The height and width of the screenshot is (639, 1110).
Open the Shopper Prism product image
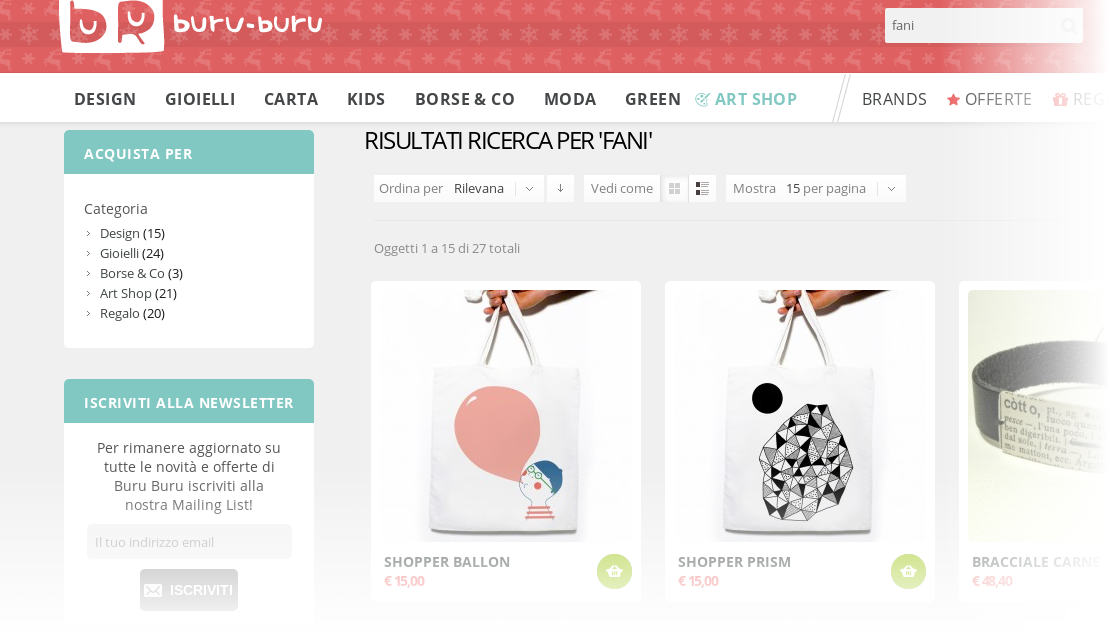(800, 415)
